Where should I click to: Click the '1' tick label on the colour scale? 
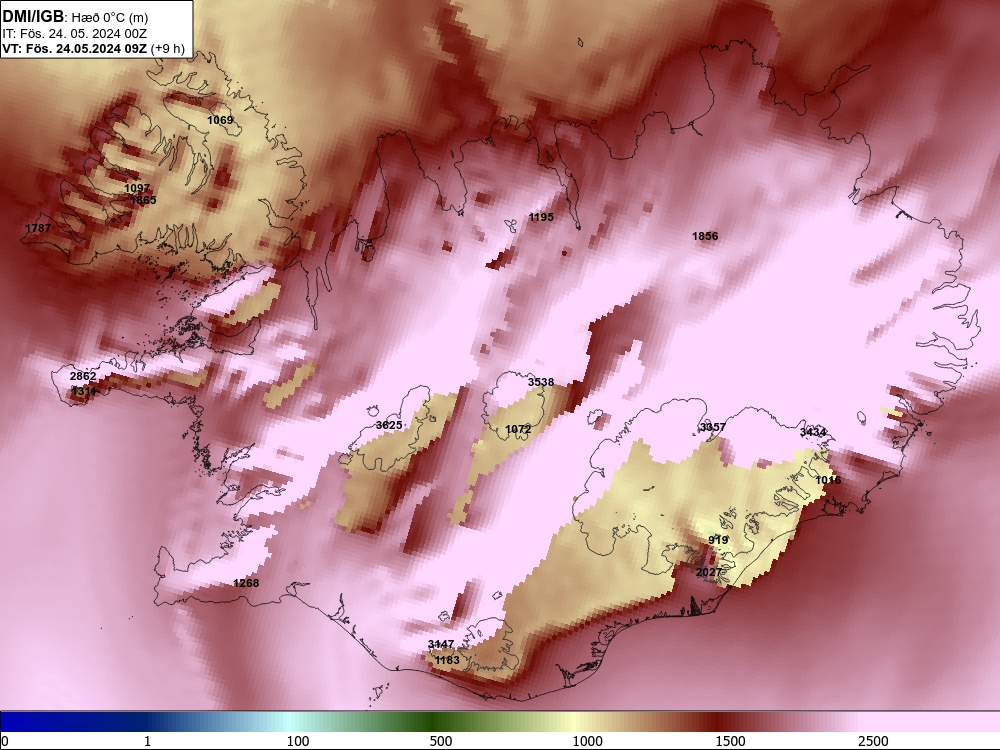click(x=147, y=741)
